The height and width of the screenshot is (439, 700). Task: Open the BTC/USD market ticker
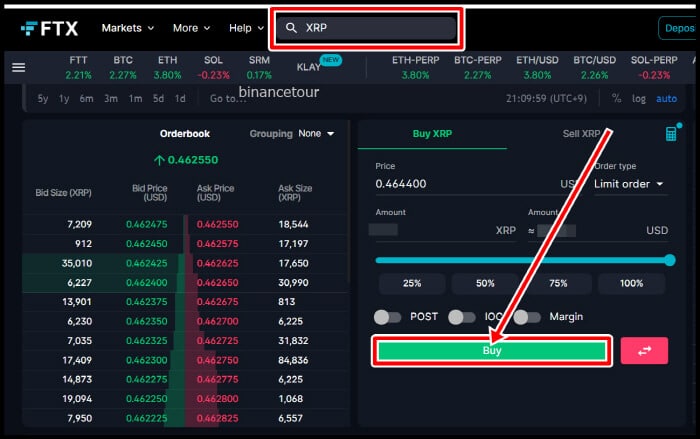[594, 67]
